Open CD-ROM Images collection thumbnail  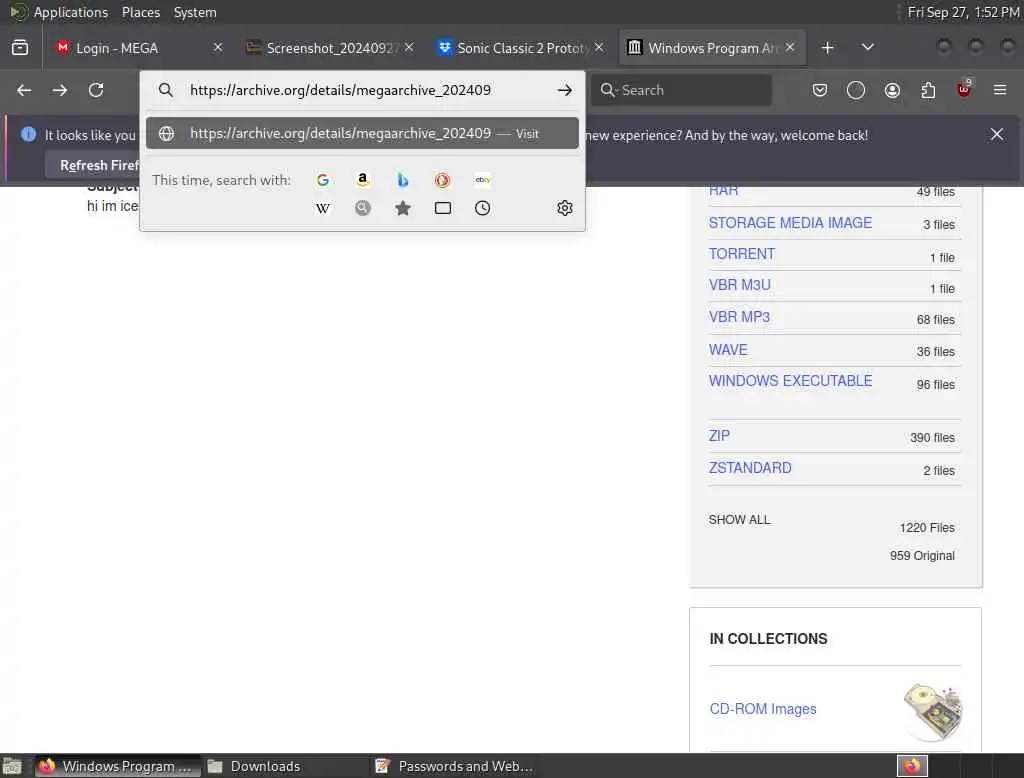pyautogui.click(x=934, y=711)
